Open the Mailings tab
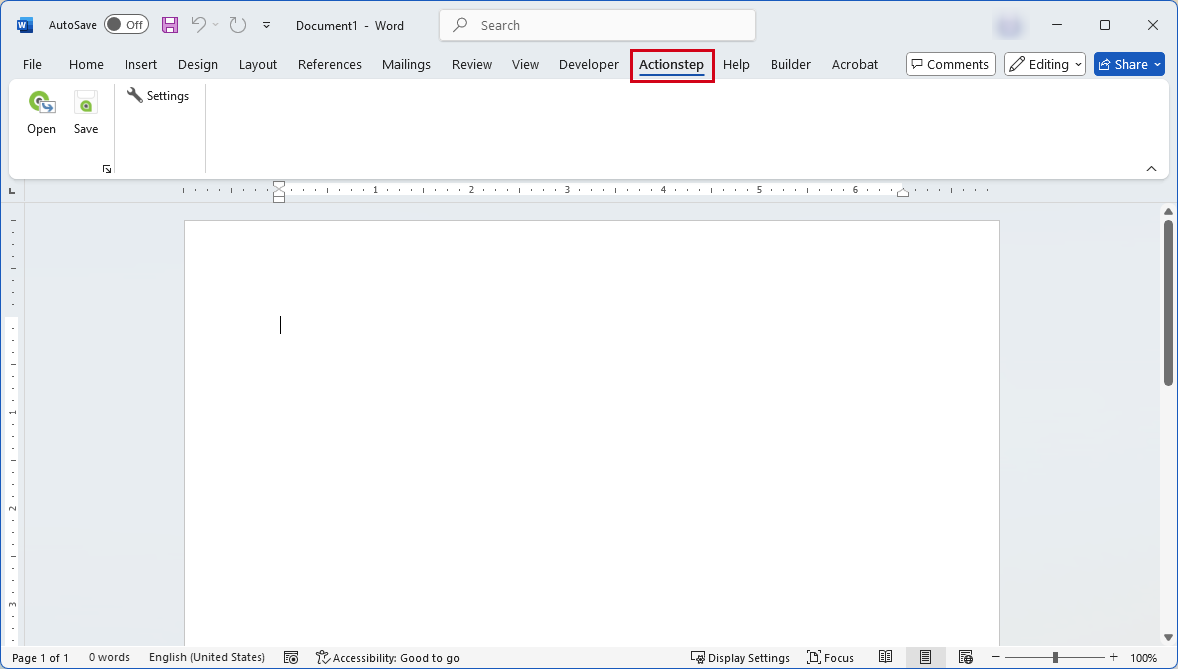The height and width of the screenshot is (669, 1178). [x=406, y=63]
